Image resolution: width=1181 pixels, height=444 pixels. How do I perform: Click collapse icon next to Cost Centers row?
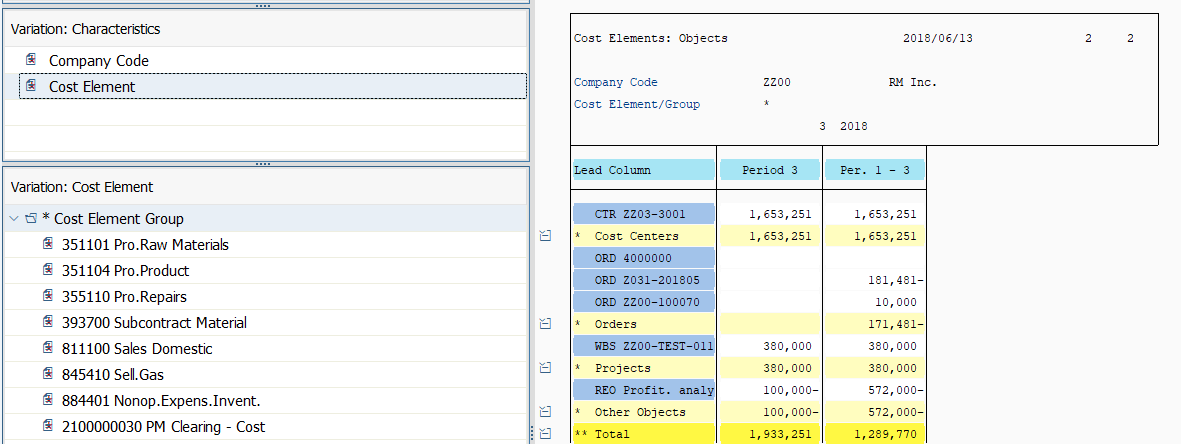[x=546, y=236]
